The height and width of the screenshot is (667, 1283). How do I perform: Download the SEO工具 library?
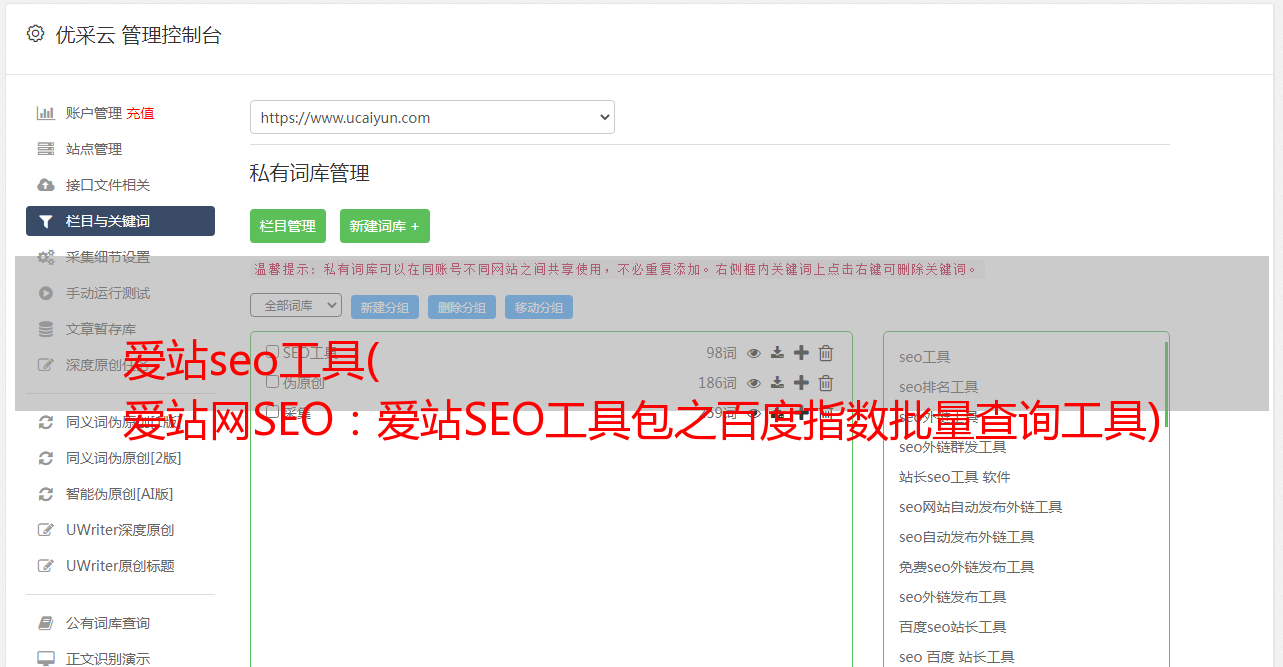point(777,353)
